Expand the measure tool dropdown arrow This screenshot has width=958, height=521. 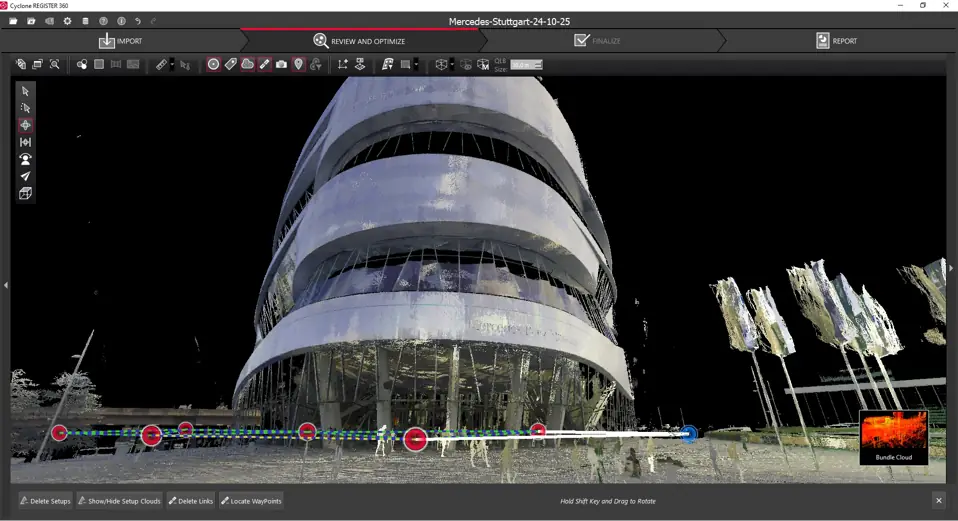(x=172, y=64)
